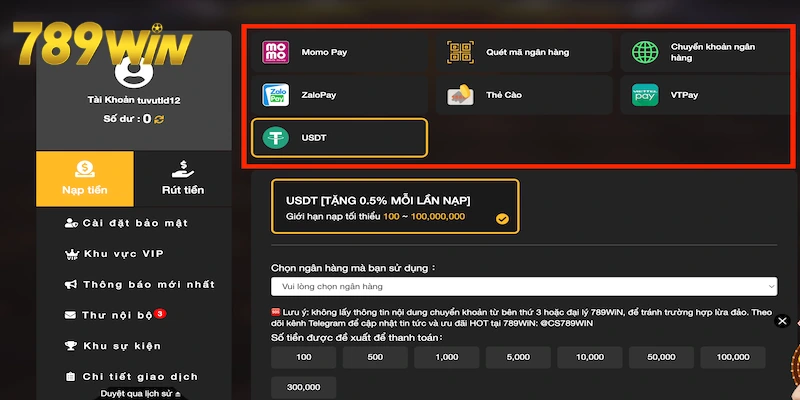This screenshot has height=400, width=800.
Task: Select suggested amount 50,000
Action: pyautogui.click(x=661, y=357)
